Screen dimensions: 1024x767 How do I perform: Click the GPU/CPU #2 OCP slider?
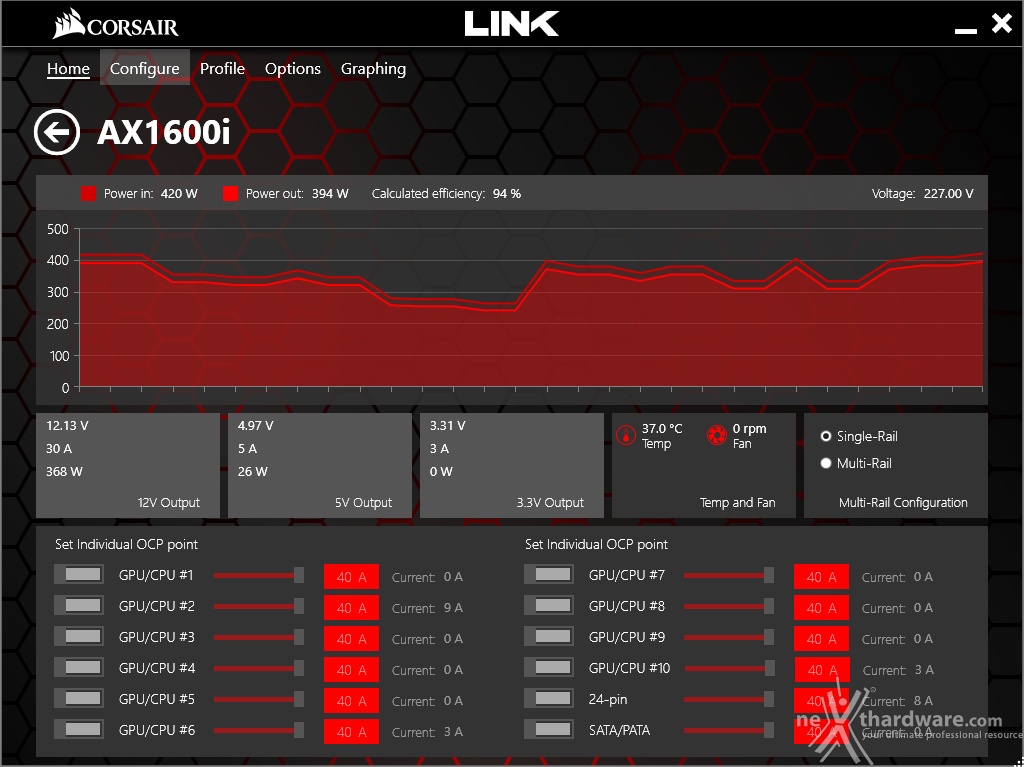click(x=259, y=606)
